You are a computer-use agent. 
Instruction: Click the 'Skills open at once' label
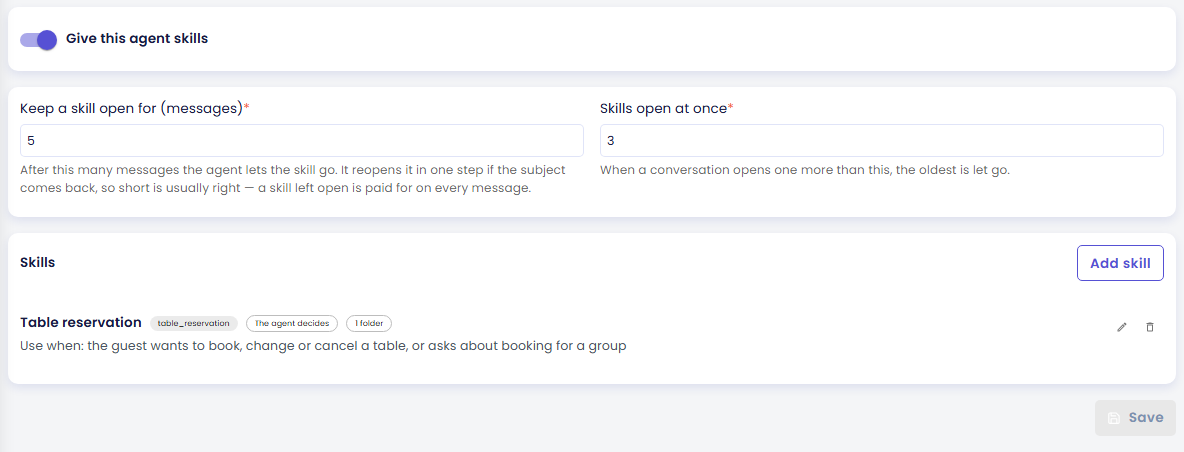667,109
